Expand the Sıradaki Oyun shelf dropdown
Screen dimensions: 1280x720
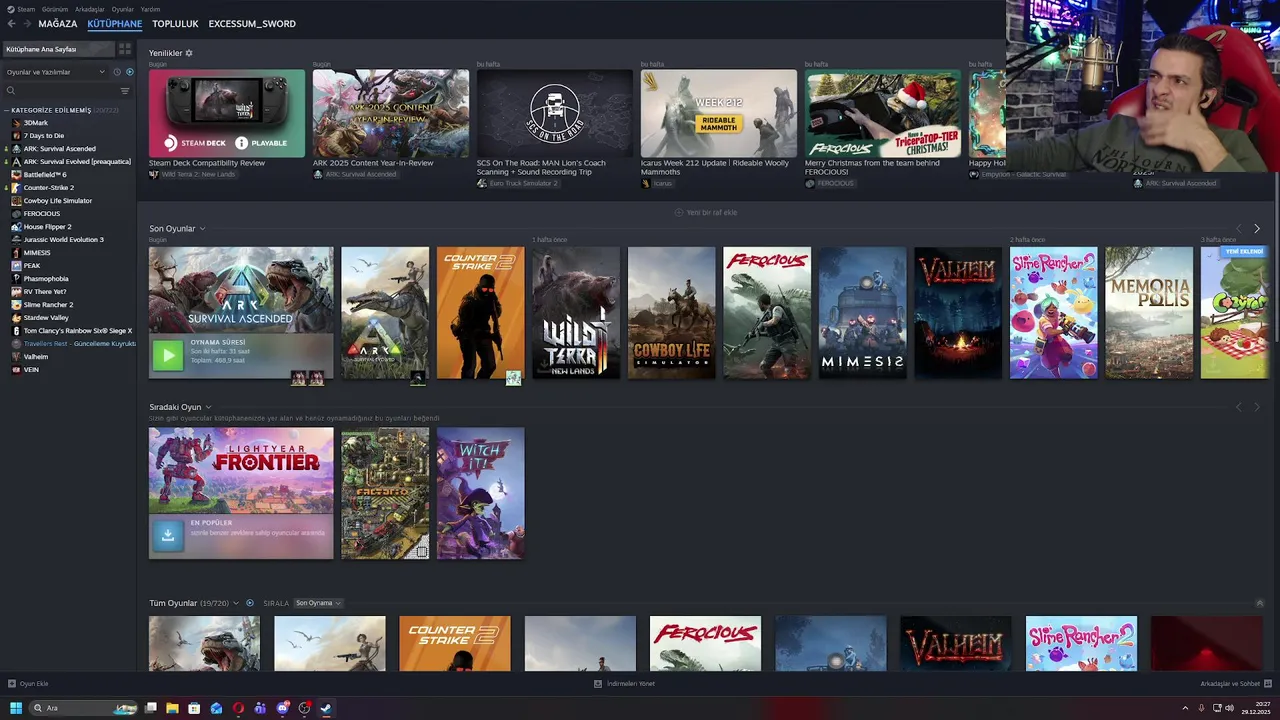[x=208, y=408]
